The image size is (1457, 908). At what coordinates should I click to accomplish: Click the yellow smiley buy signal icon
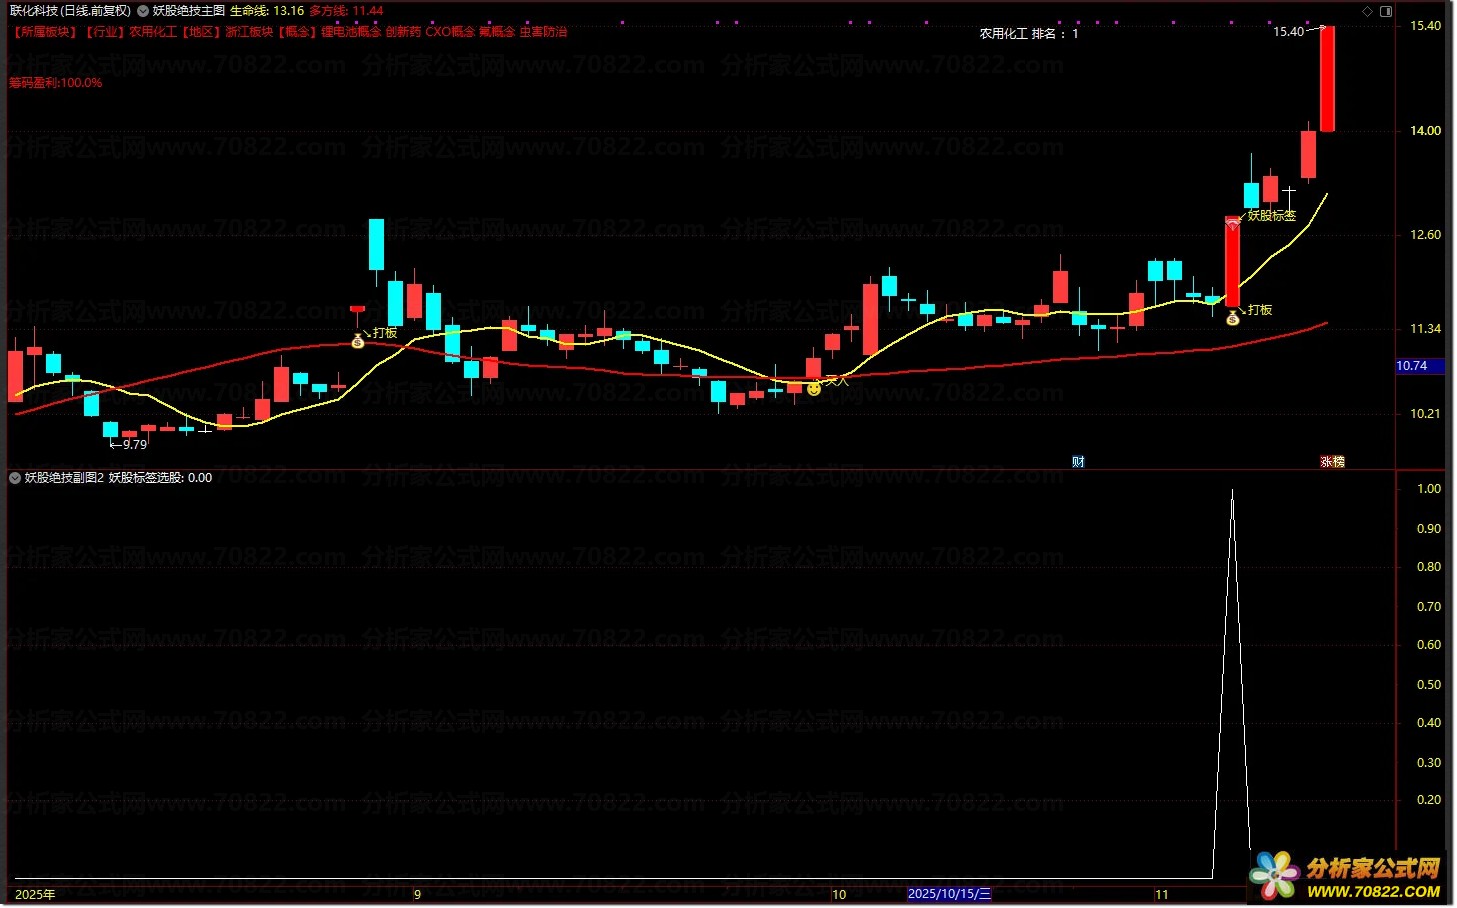tap(814, 388)
